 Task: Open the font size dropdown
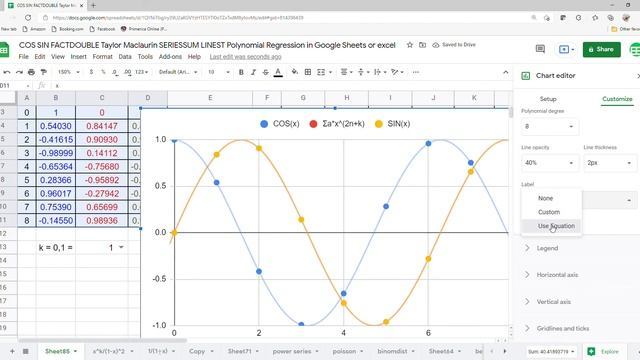pyautogui.click(x=218, y=72)
